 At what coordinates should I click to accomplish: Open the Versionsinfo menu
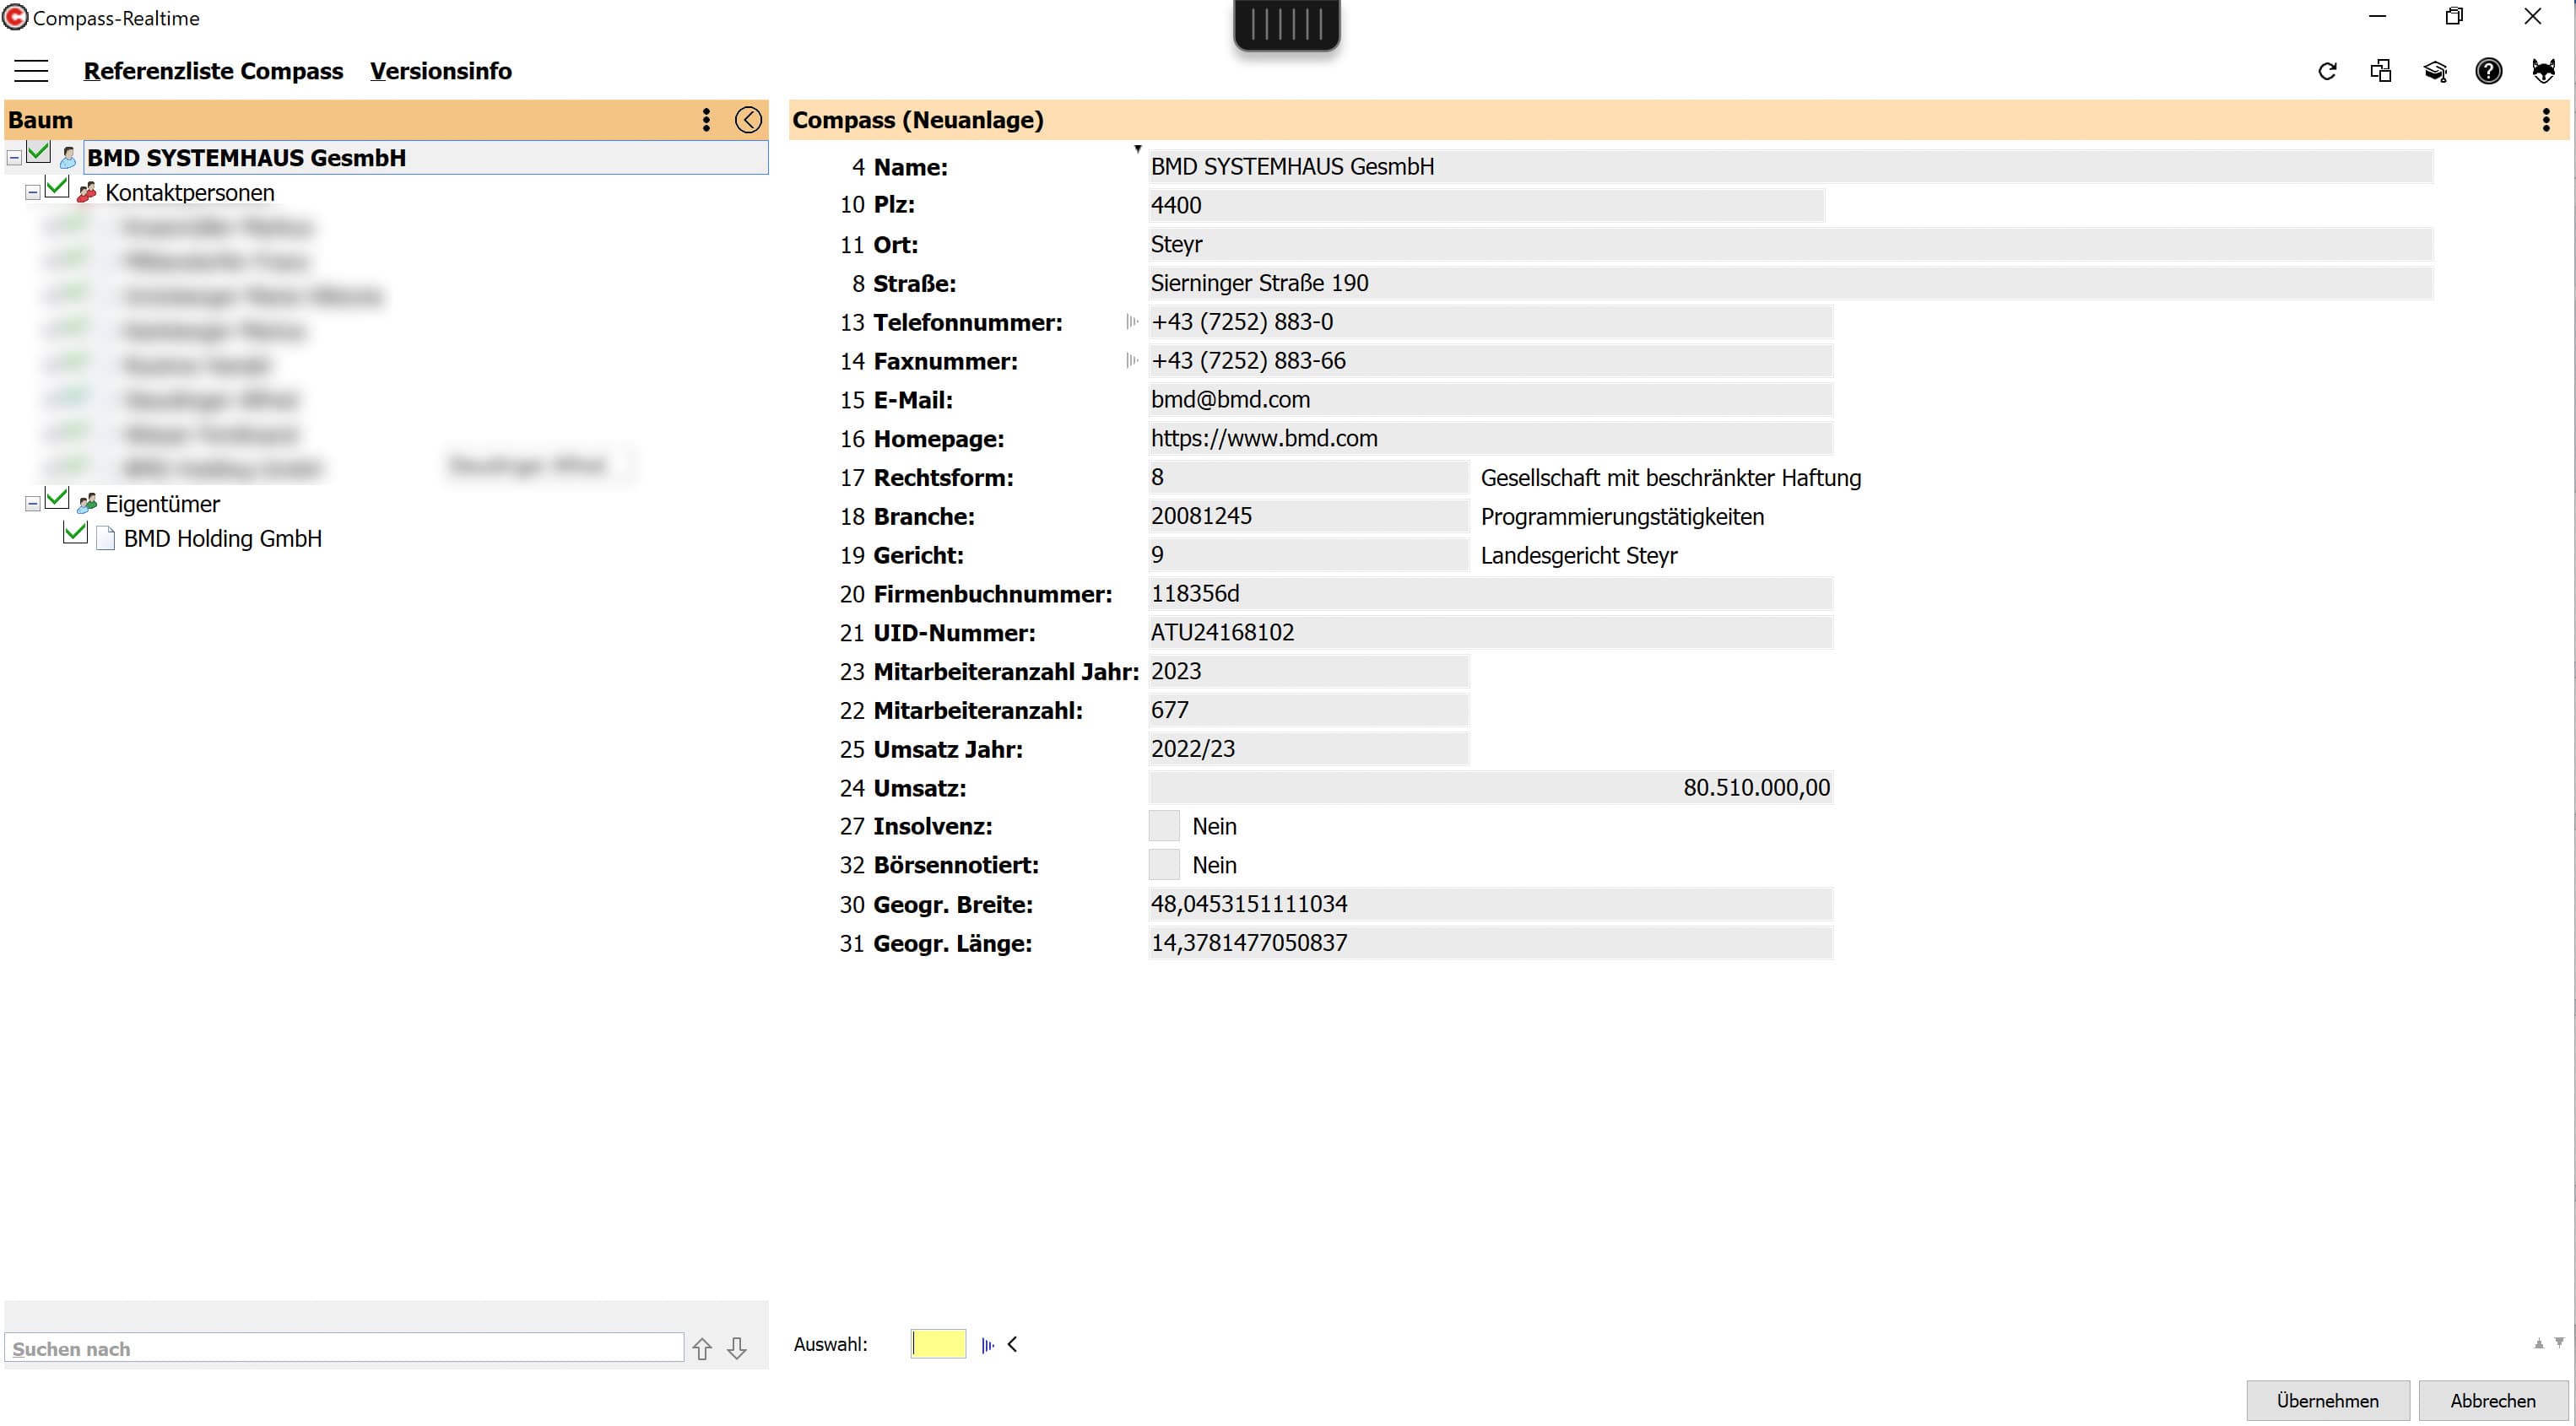click(440, 71)
